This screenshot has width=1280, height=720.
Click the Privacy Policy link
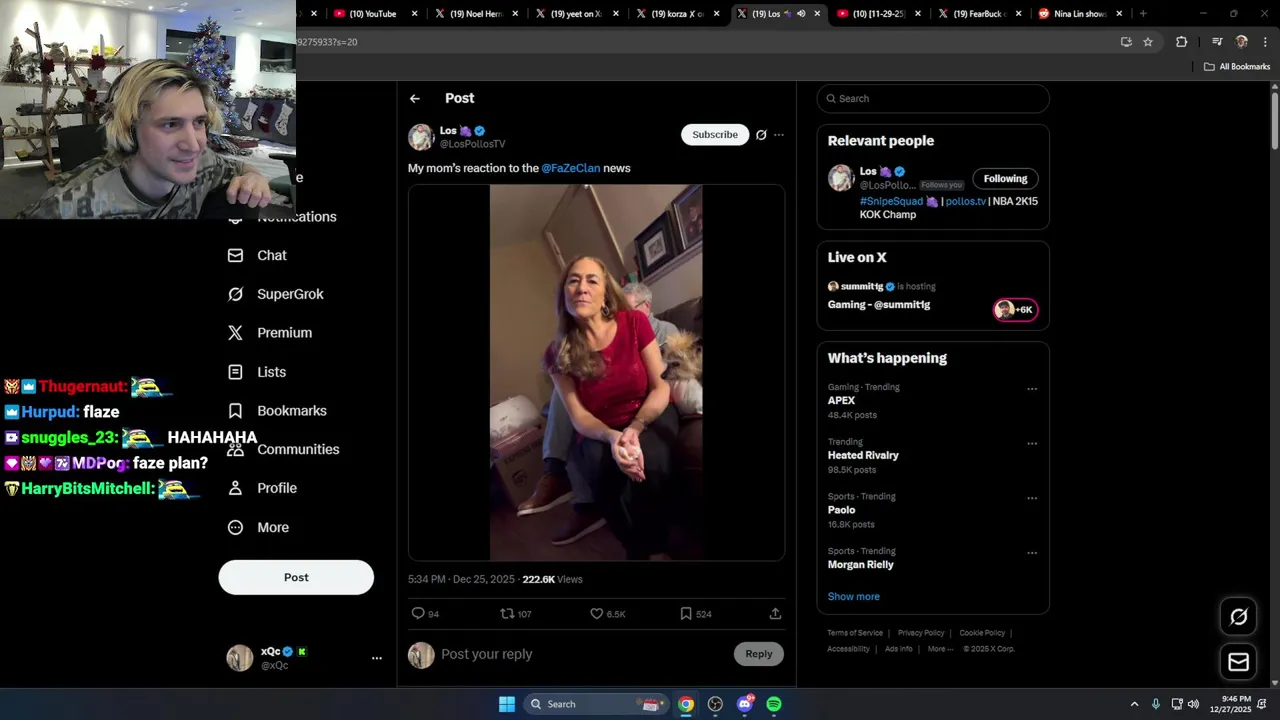(x=921, y=633)
